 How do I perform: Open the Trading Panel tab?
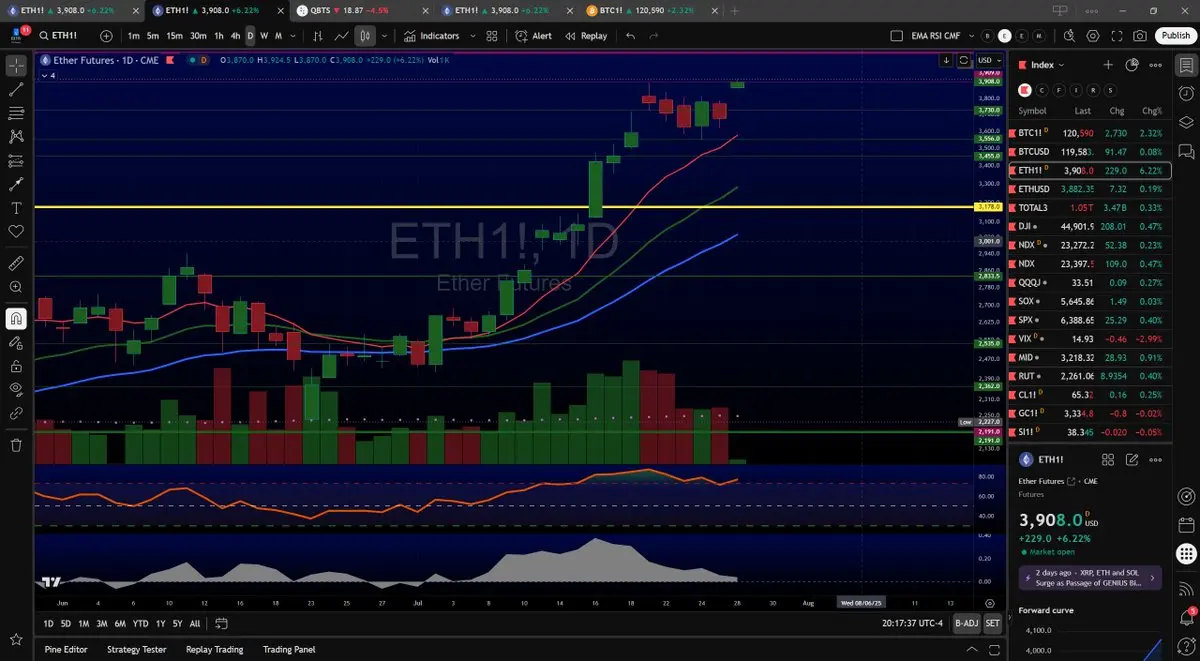[289, 649]
